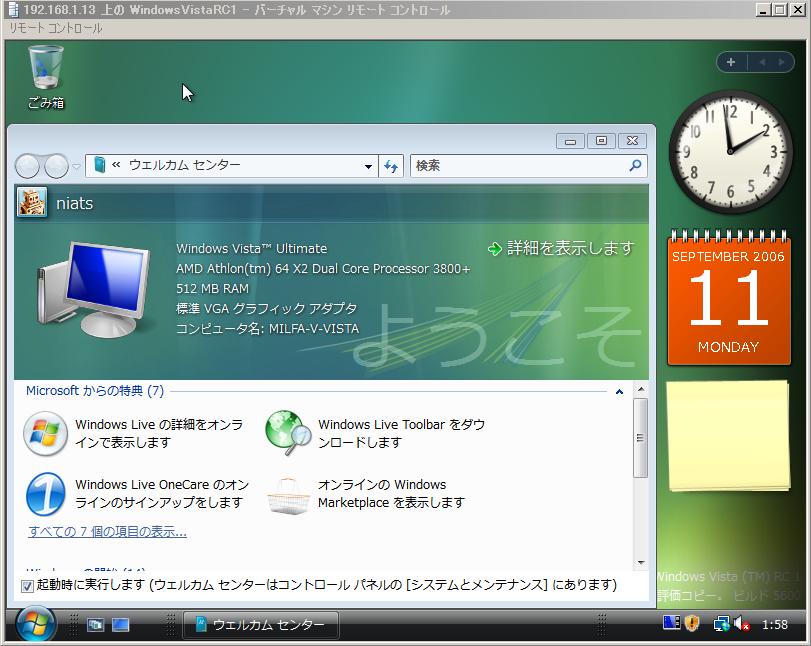
Task: Collapse the Microsoft からの特典 section
Action: click(x=619, y=392)
